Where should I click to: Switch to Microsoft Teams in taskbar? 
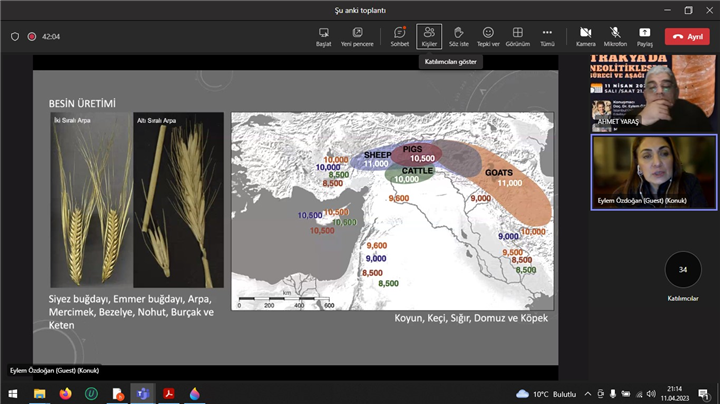coord(143,393)
